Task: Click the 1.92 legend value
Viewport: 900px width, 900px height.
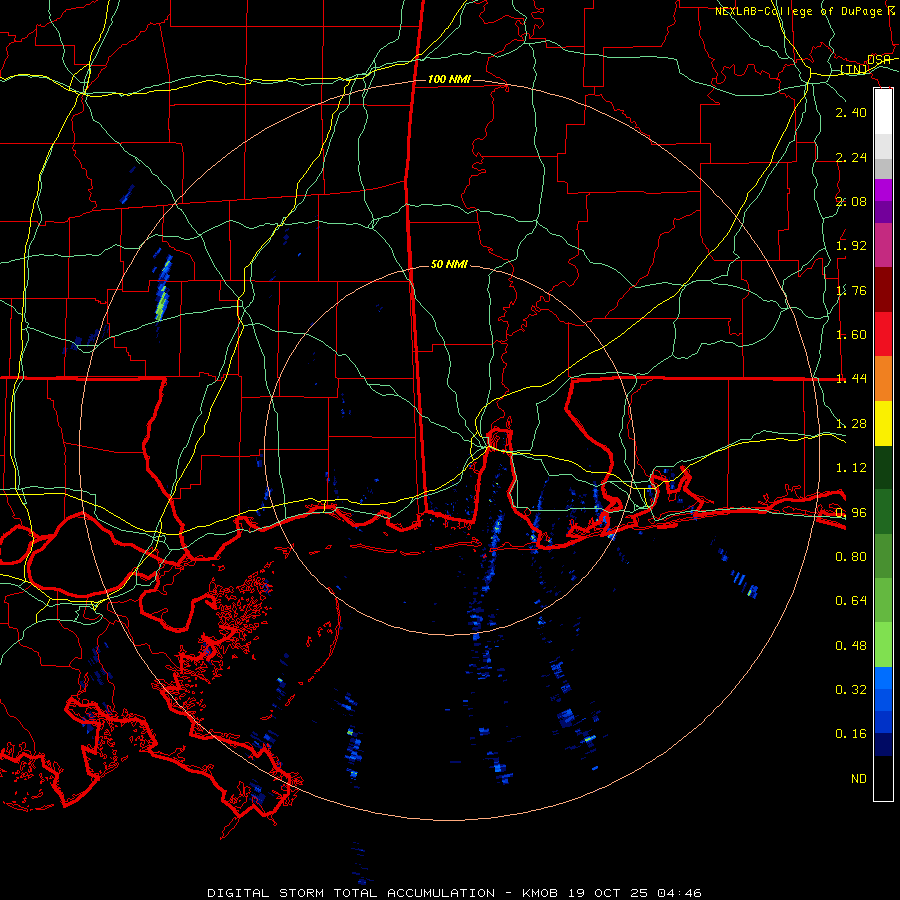Action: (851, 246)
